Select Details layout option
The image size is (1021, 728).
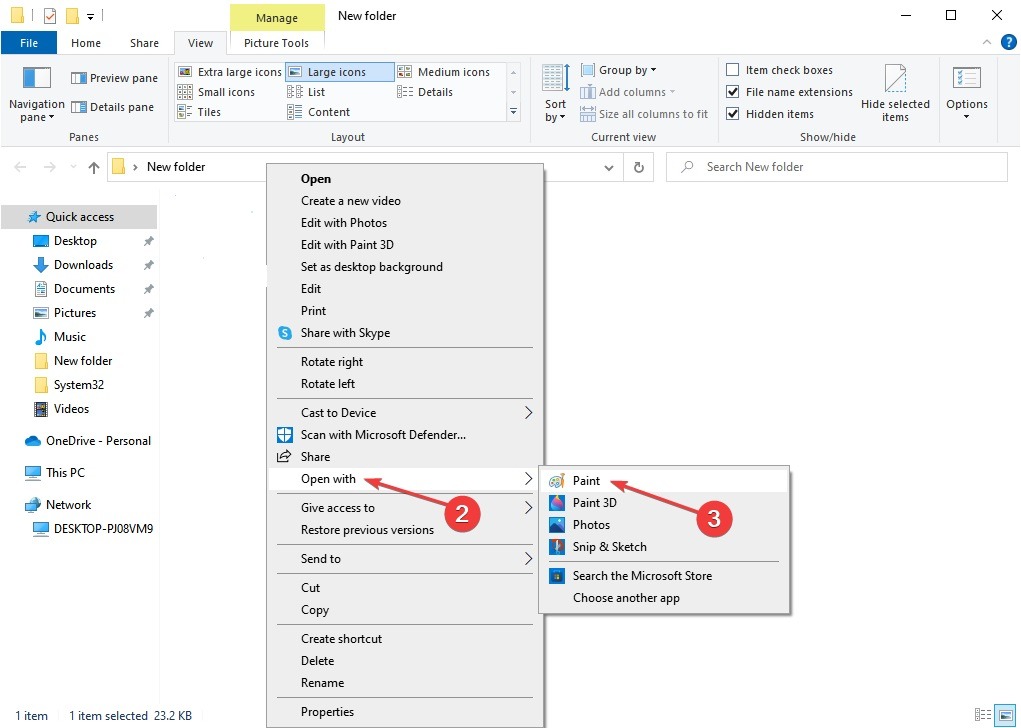425,92
